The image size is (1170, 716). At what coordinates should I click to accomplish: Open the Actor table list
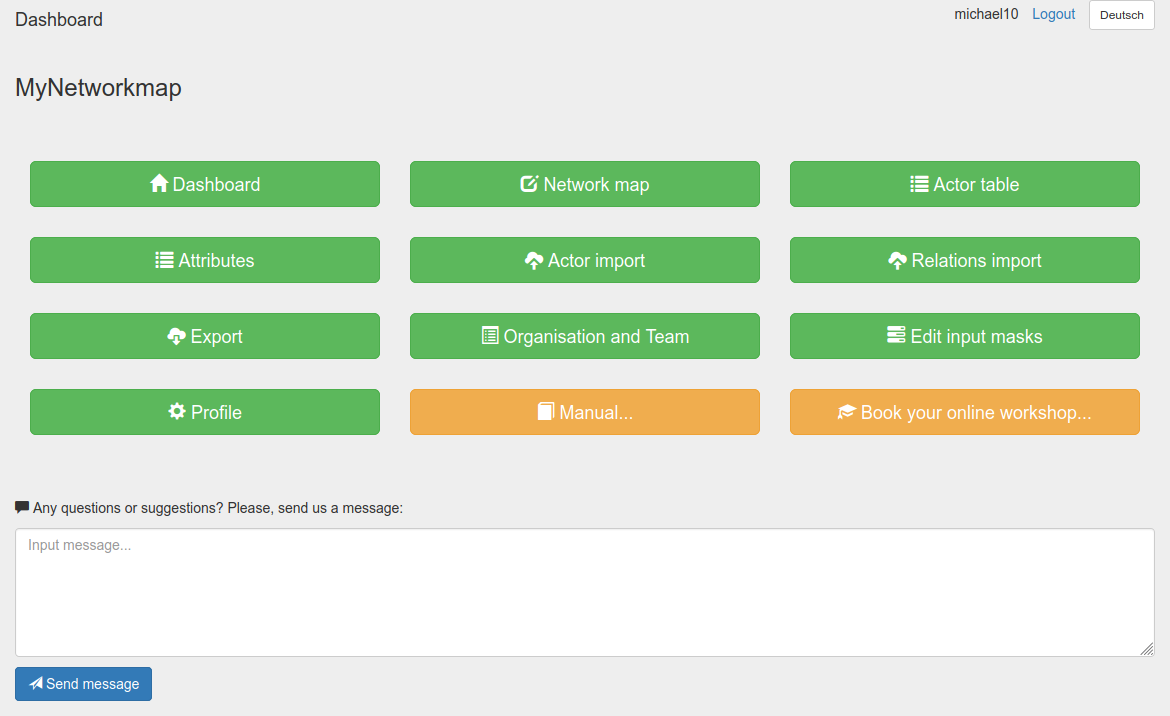click(964, 184)
